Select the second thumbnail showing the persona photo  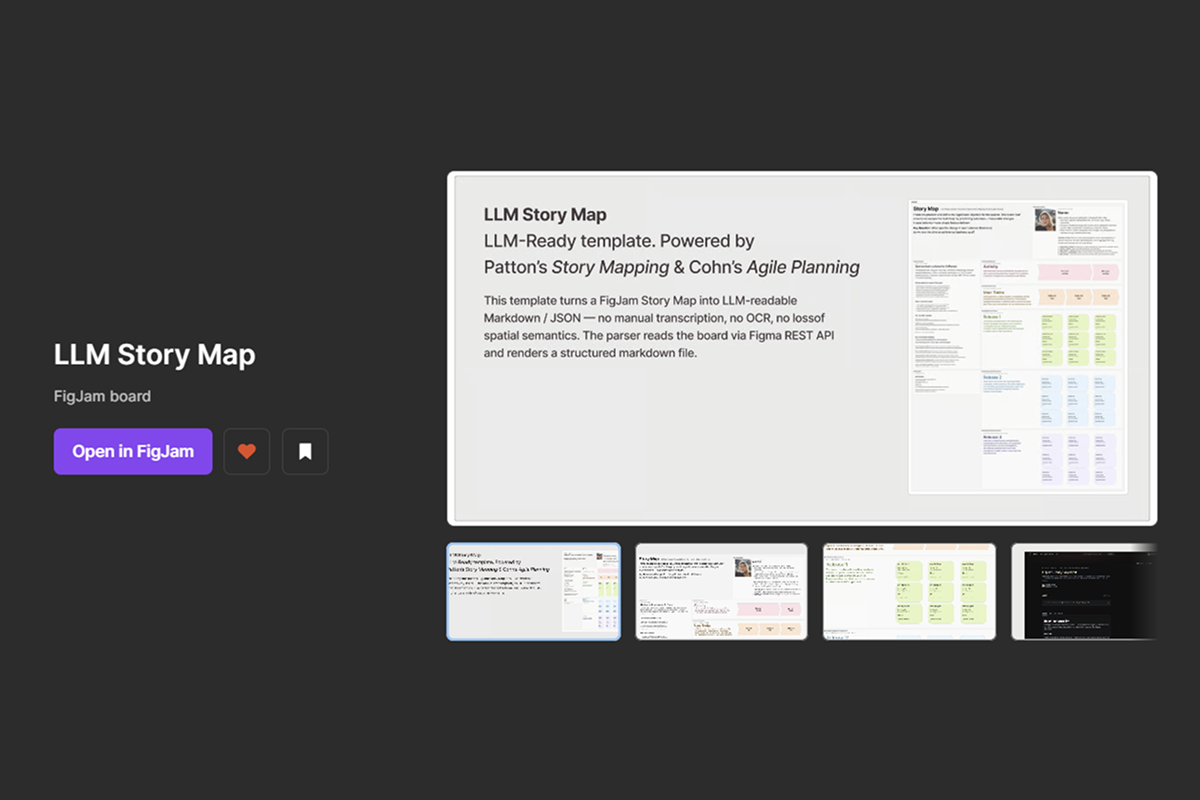[x=722, y=591]
